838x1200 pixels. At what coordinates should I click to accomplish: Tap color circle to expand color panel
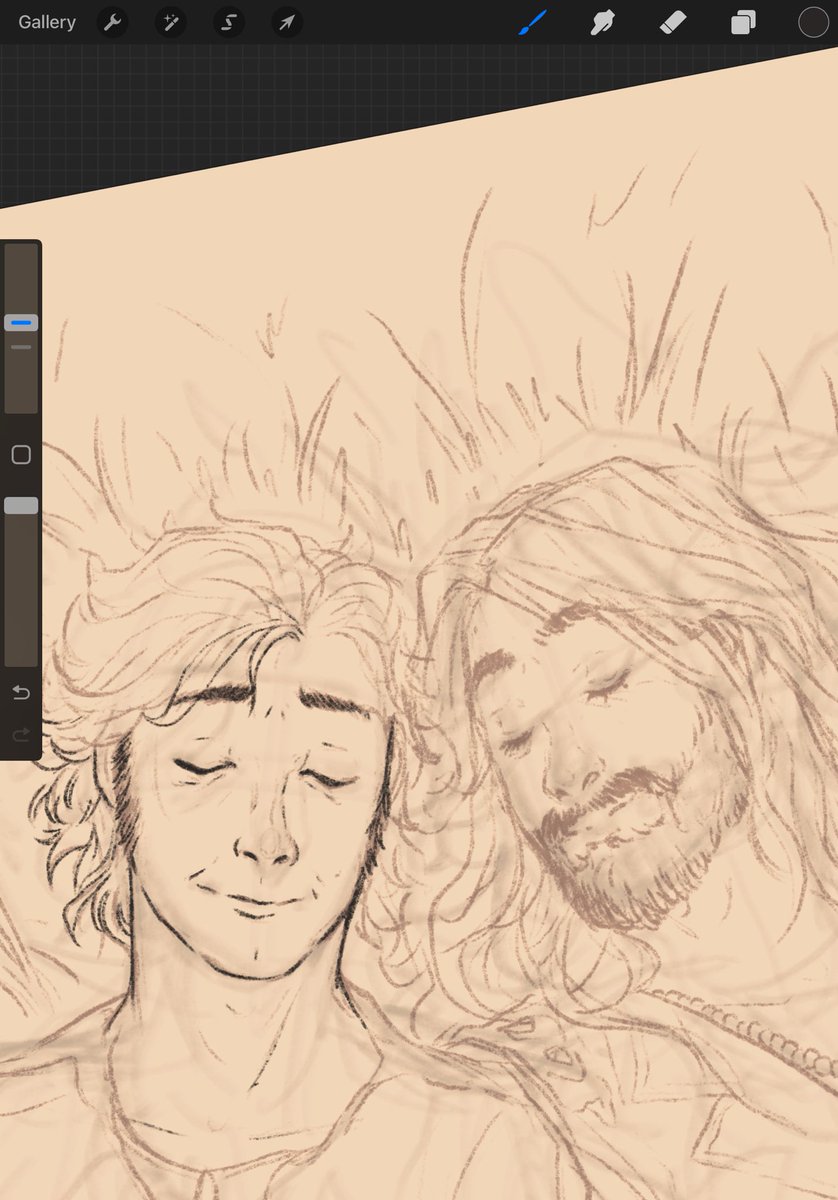pos(814,22)
